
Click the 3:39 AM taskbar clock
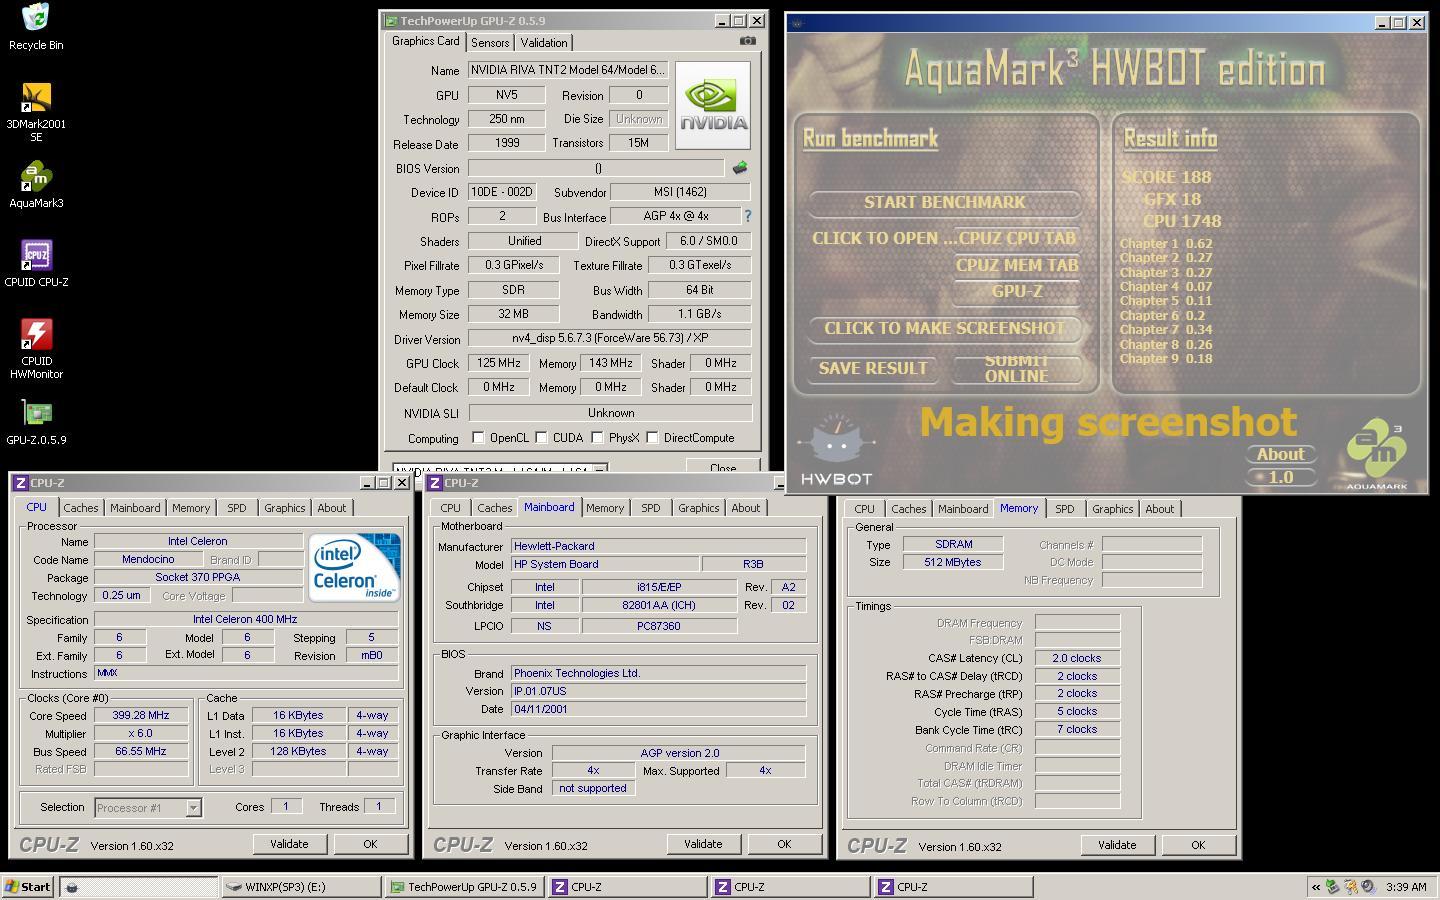point(1406,887)
